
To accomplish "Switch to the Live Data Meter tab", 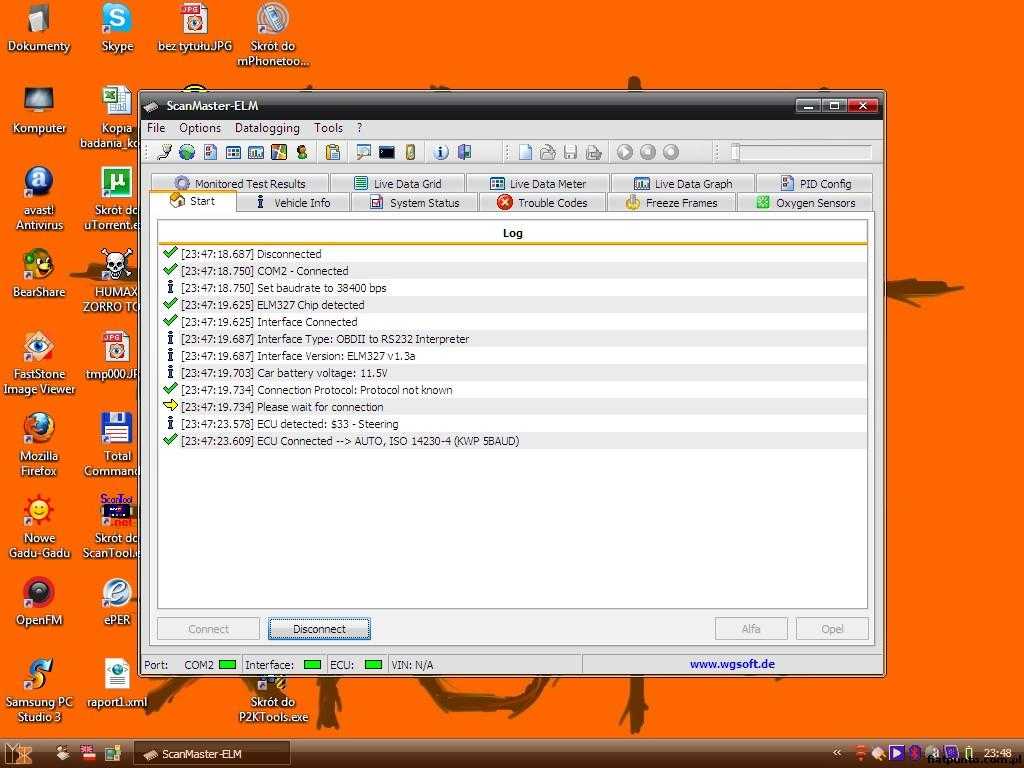I will (x=538, y=184).
